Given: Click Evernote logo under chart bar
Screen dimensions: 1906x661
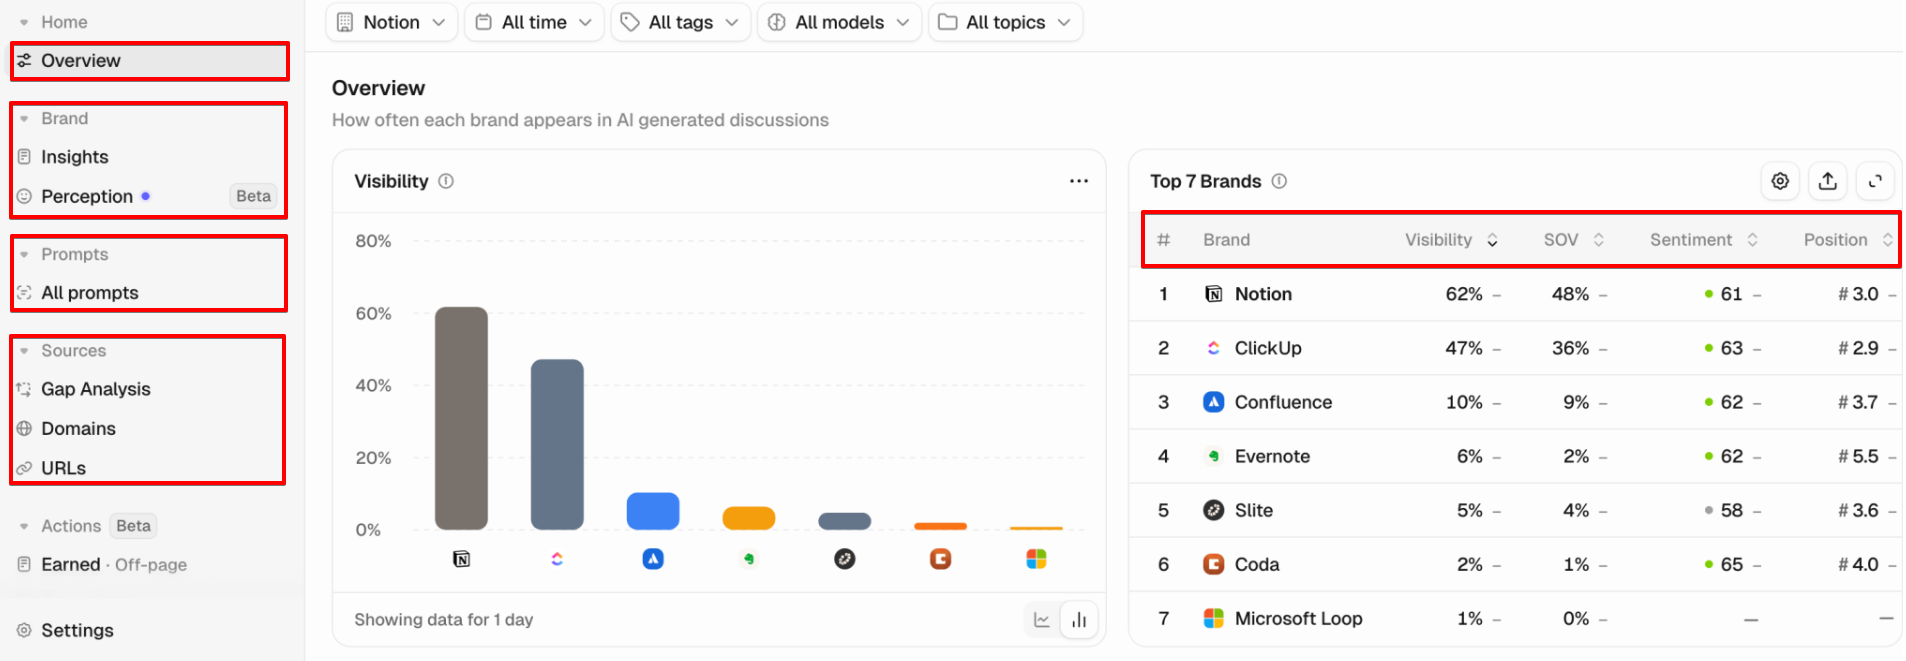Looking at the screenshot, I should pos(749,559).
